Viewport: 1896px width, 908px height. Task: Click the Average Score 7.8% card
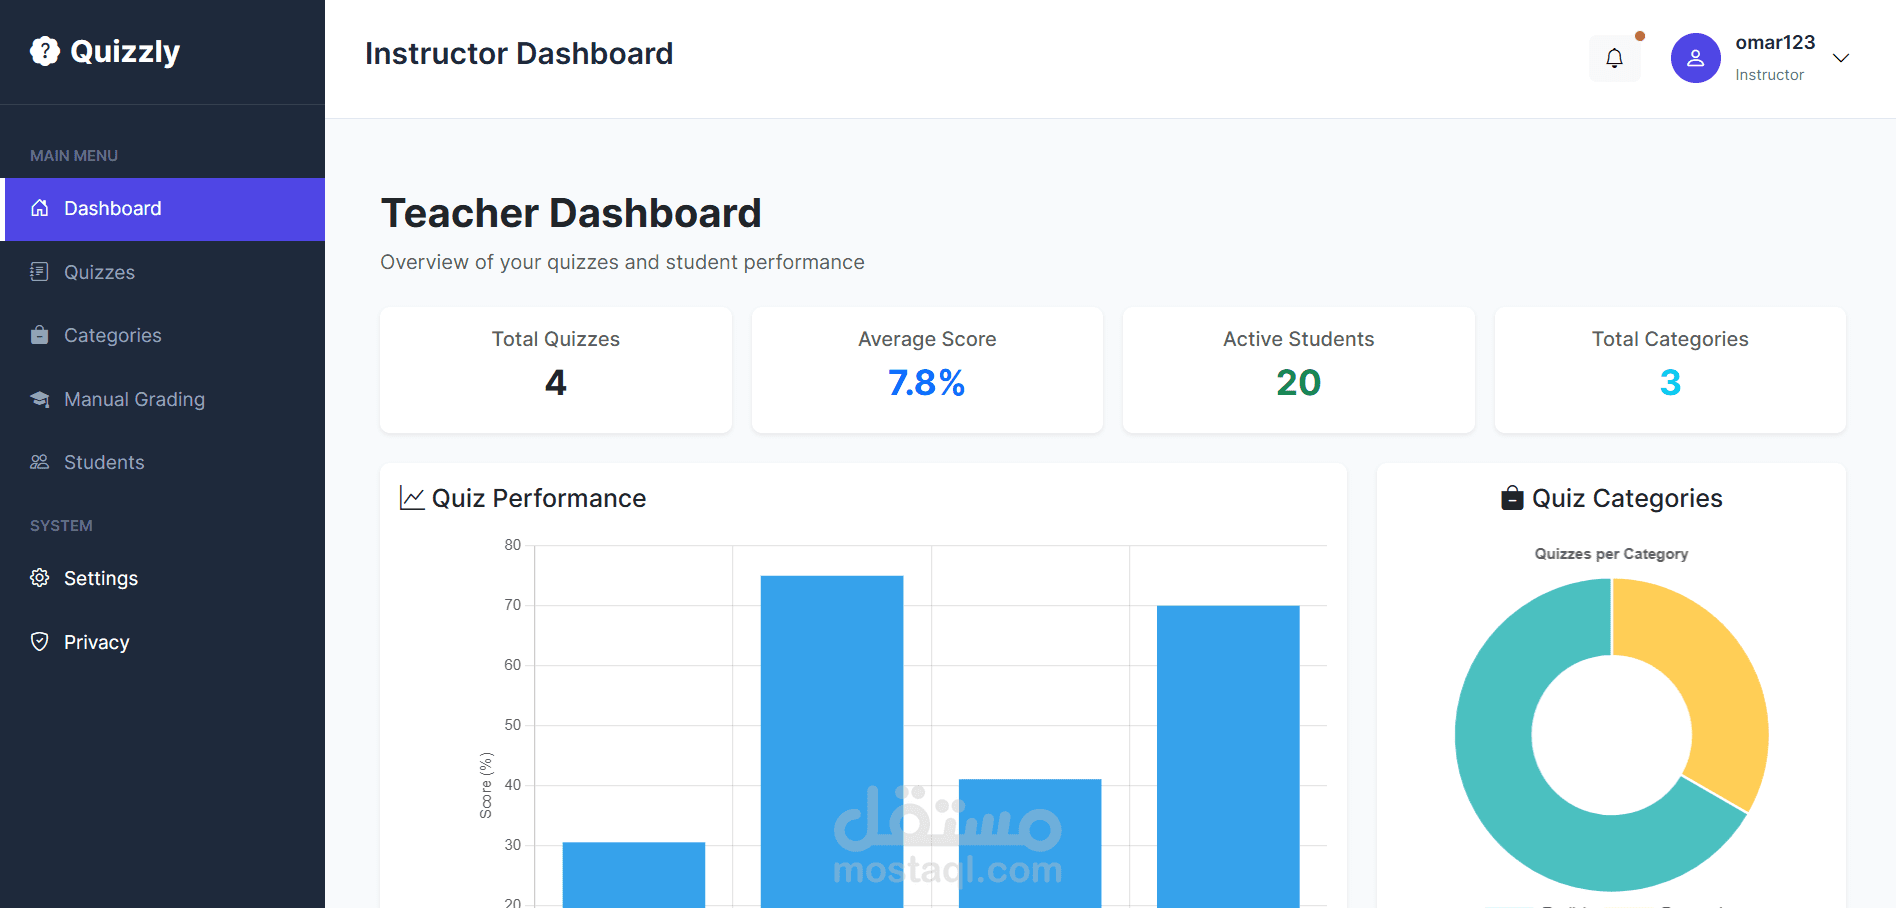927,370
